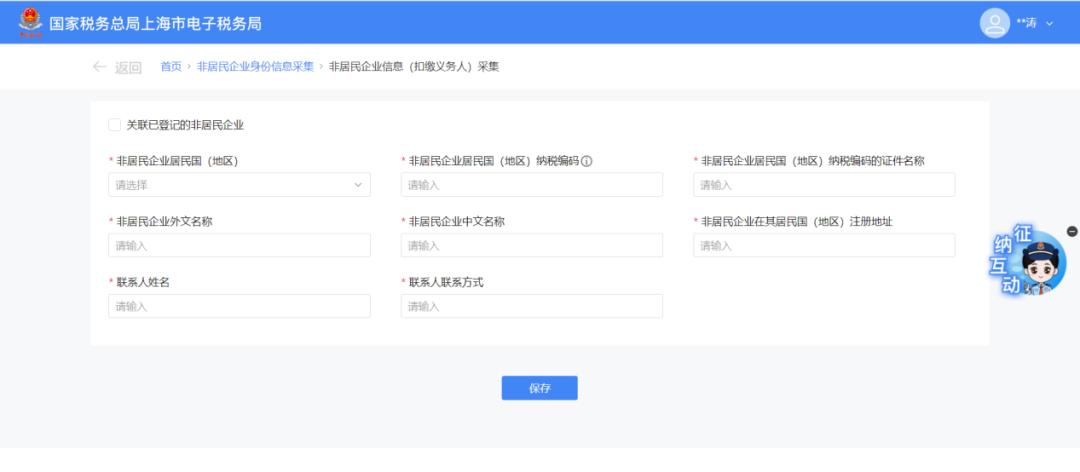The height and width of the screenshot is (472, 1080).
Task: Click the tax bureau emblem logo
Action: click(31, 22)
